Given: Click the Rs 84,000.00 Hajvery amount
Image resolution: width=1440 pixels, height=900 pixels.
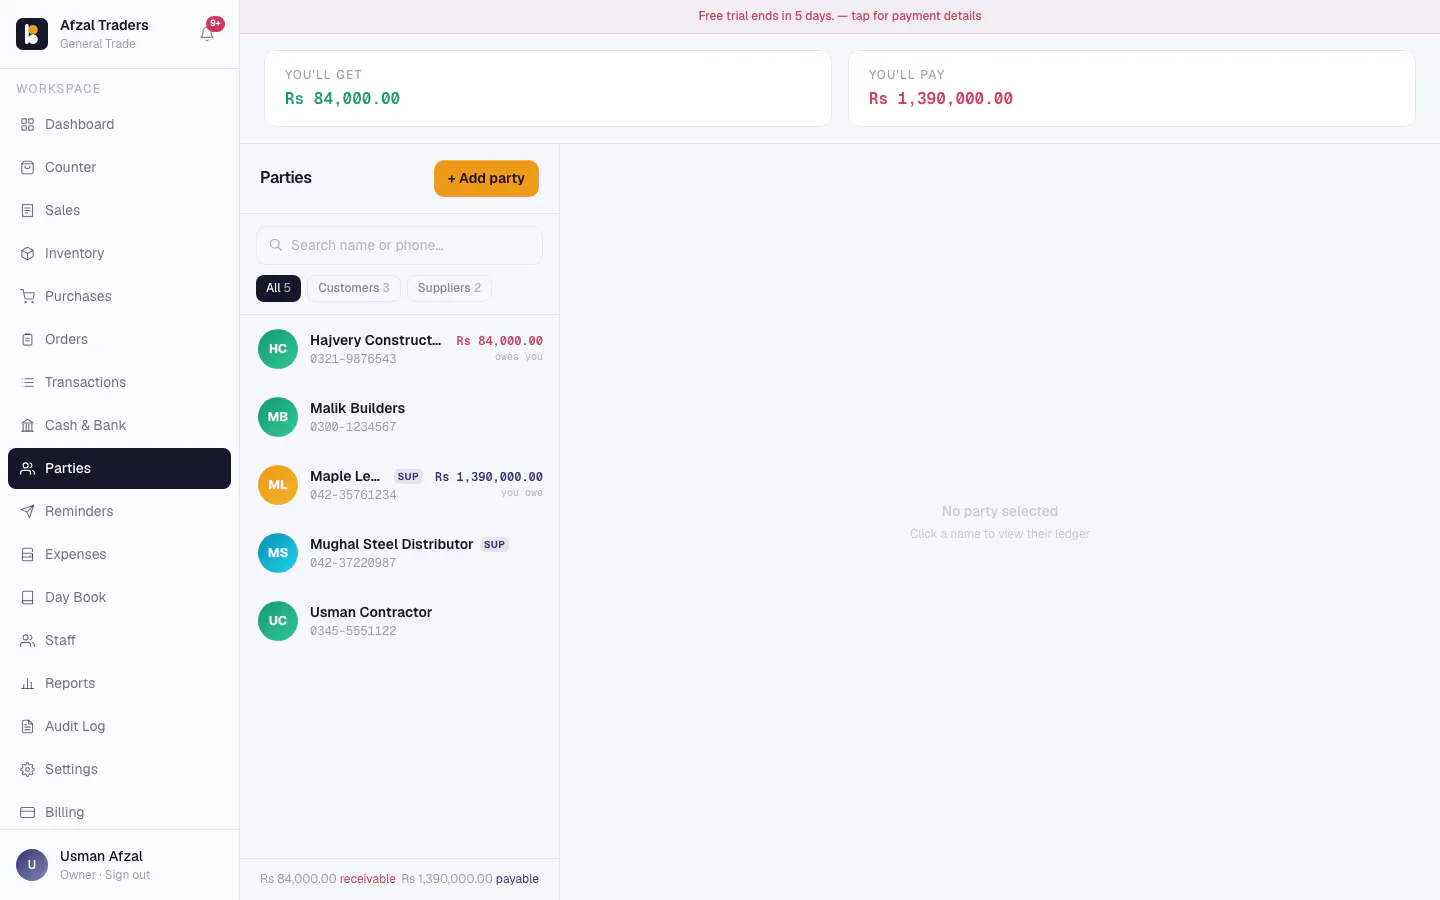Looking at the screenshot, I should pyautogui.click(x=500, y=341).
